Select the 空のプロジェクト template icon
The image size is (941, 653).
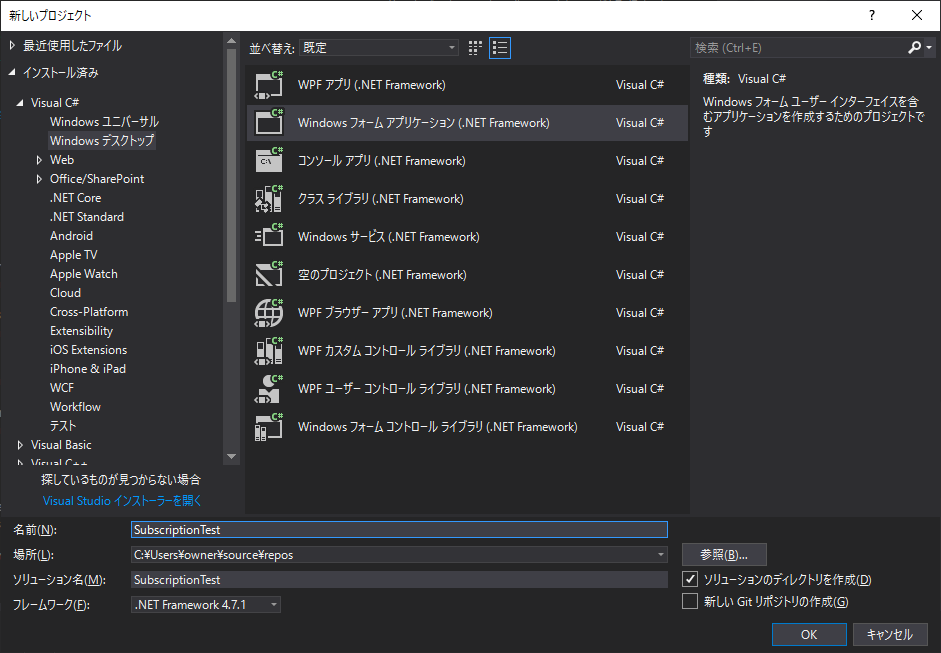coord(269,274)
